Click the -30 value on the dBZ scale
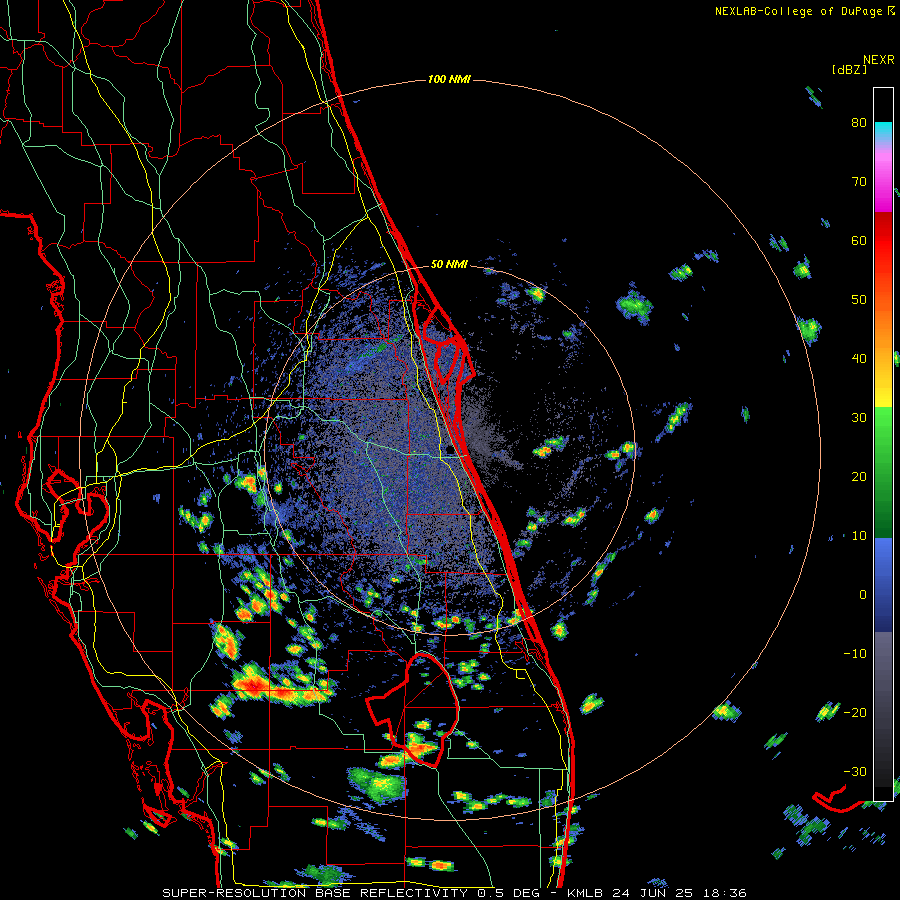This screenshot has height=900, width=900. pyautogui.click(x=855, y=771)
